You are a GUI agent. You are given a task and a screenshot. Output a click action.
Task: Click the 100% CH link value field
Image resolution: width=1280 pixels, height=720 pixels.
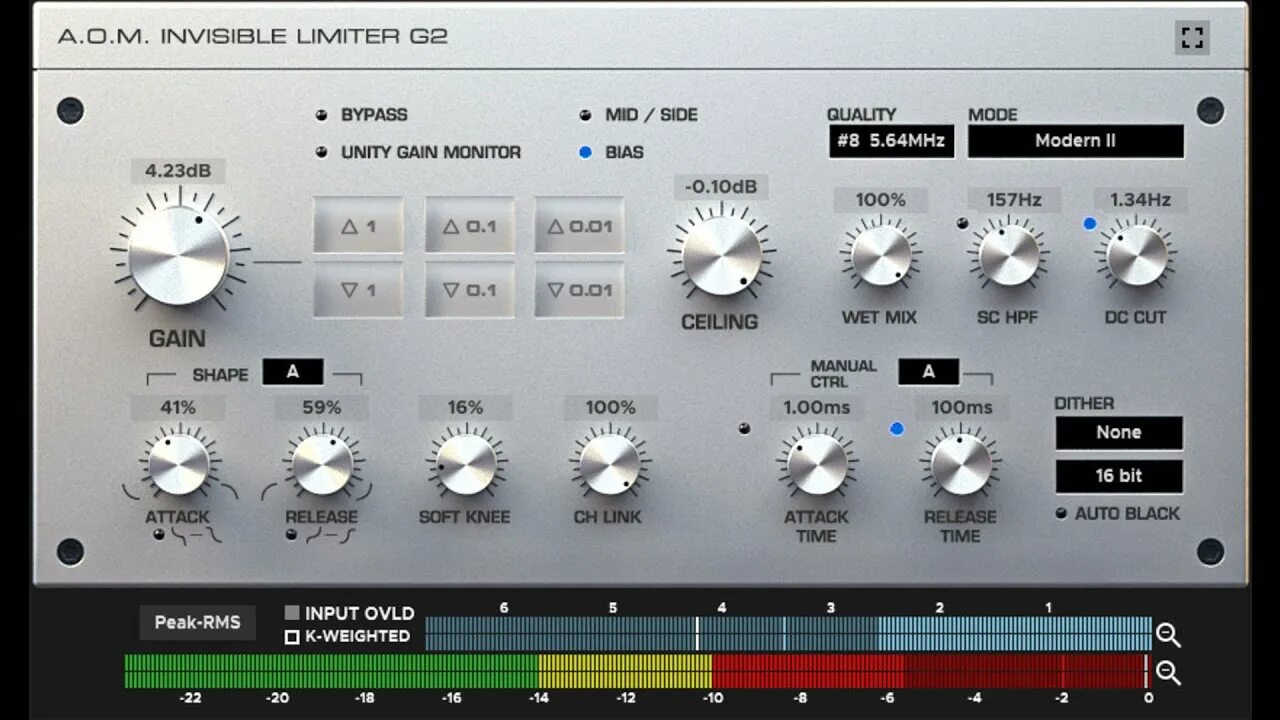(x=611, y=408)
